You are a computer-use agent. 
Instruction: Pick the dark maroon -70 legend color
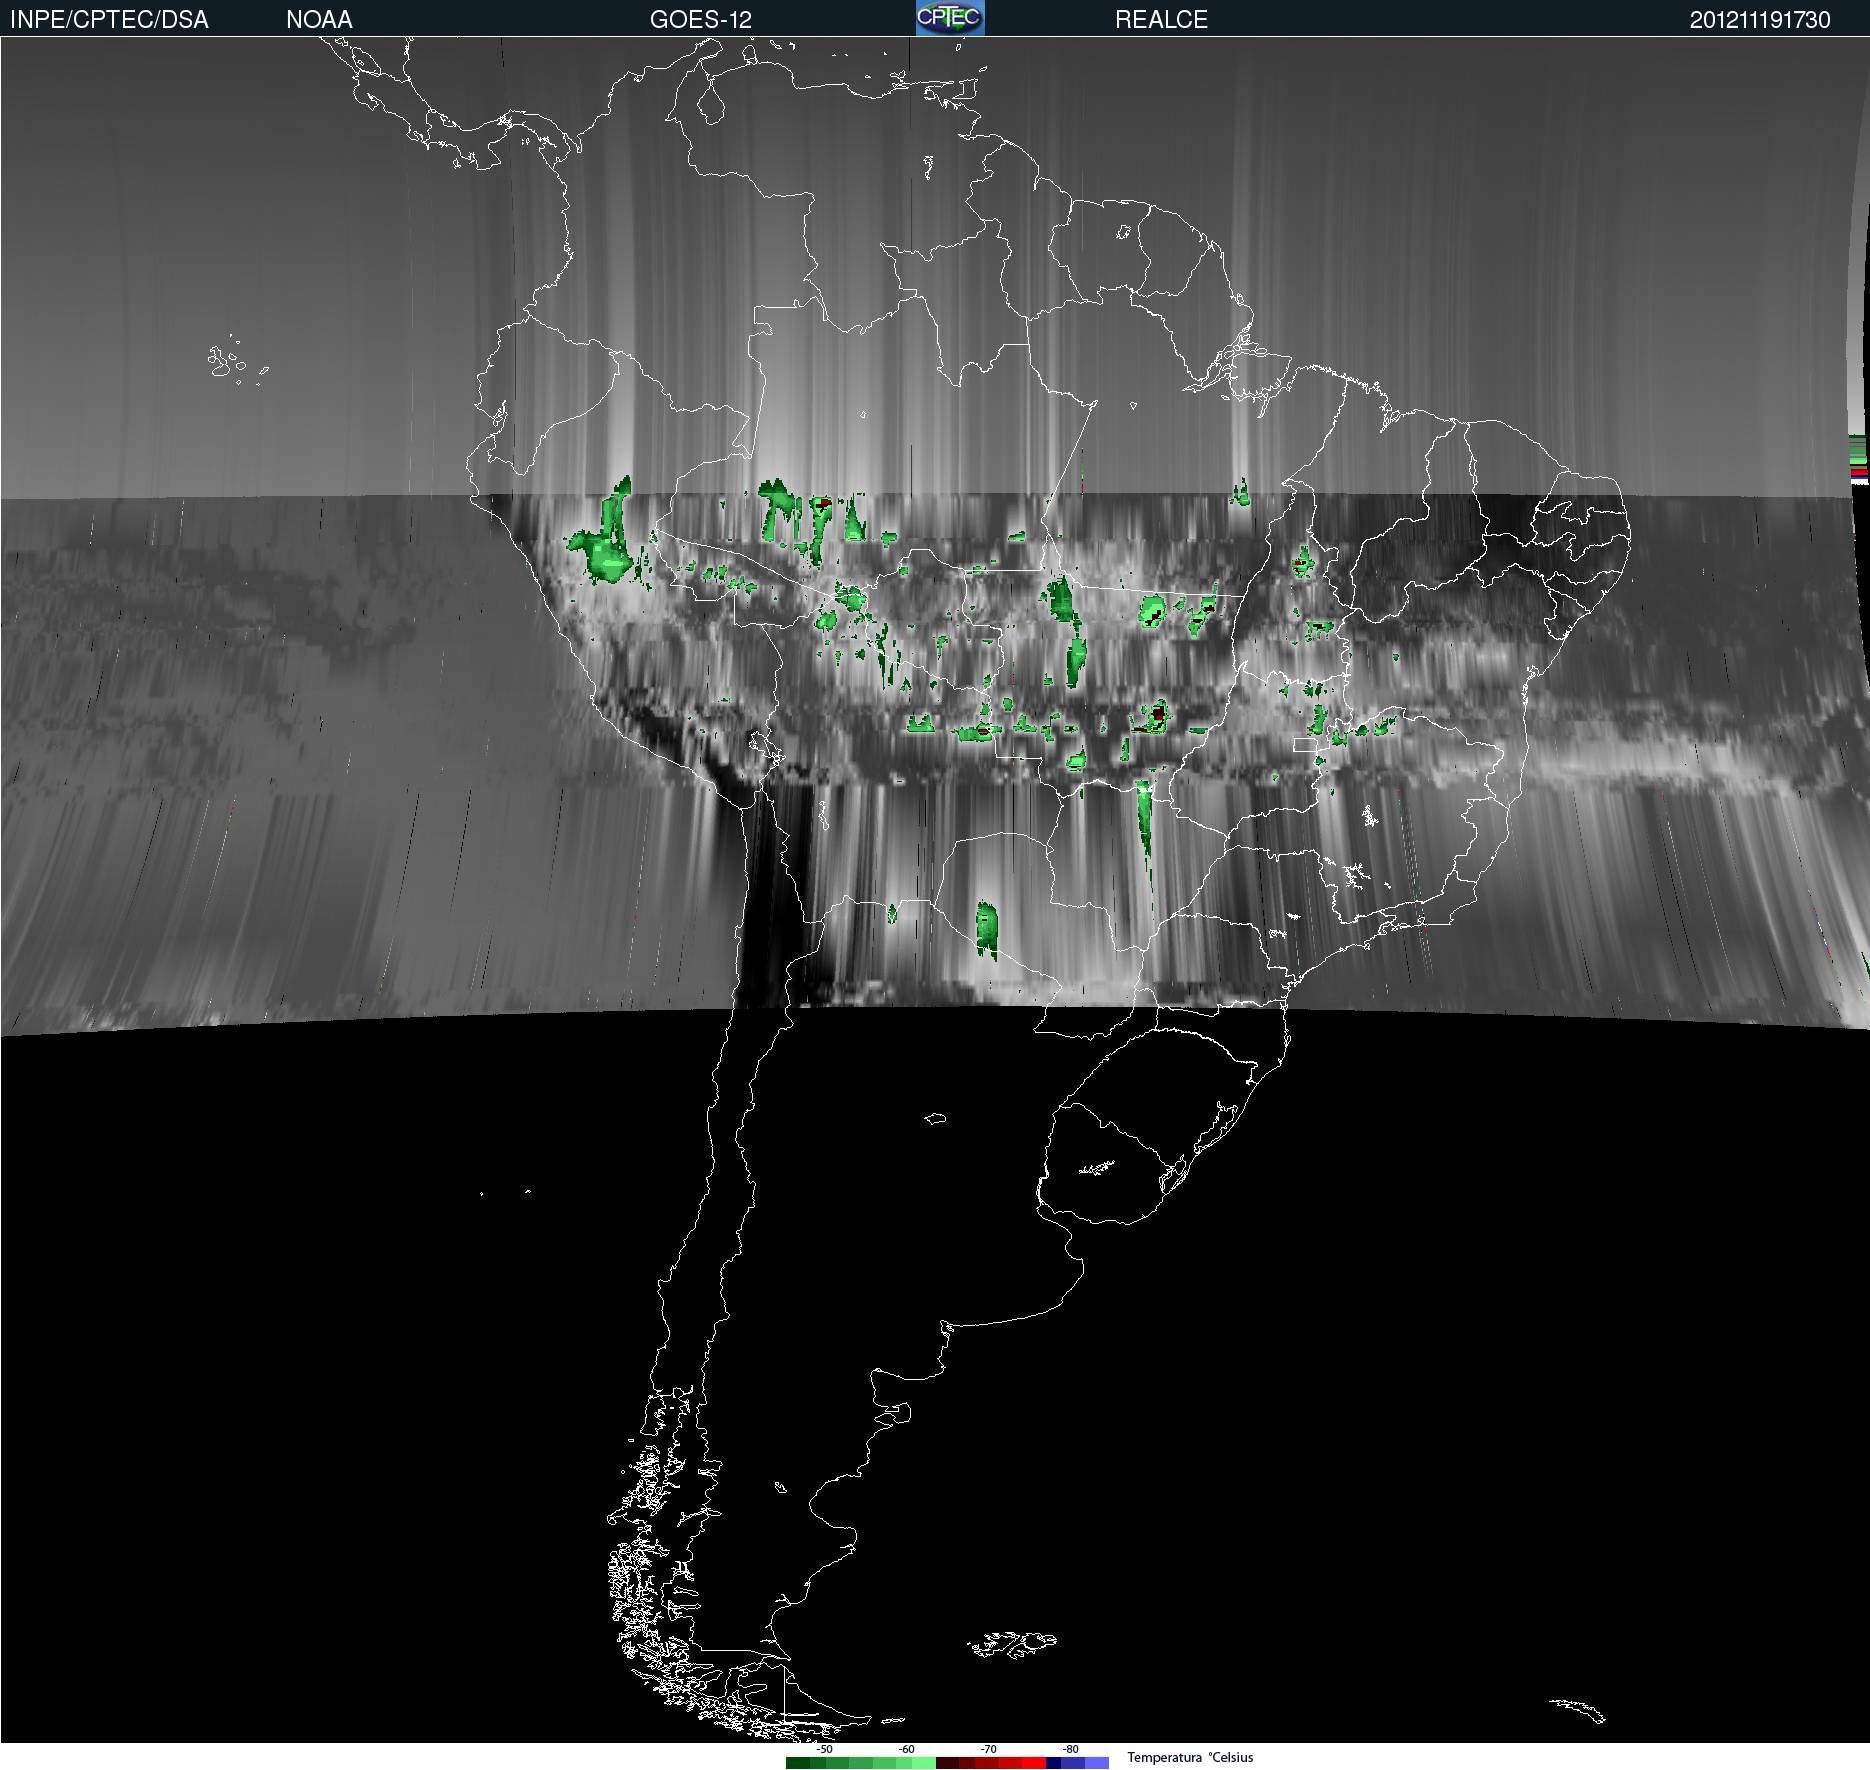click(x=947, y=1763)
